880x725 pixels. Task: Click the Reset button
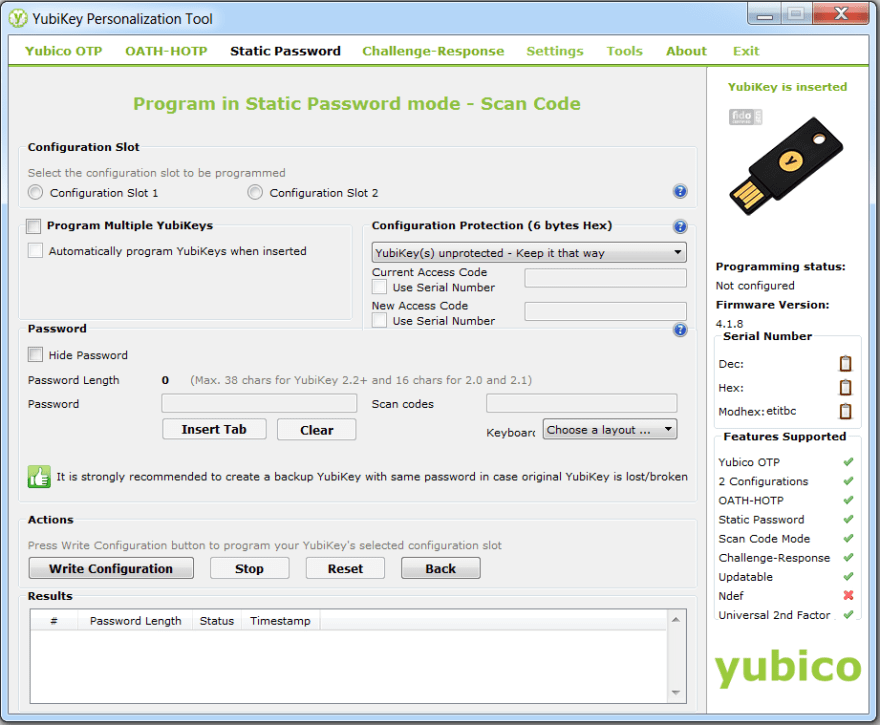coord(345,568)
